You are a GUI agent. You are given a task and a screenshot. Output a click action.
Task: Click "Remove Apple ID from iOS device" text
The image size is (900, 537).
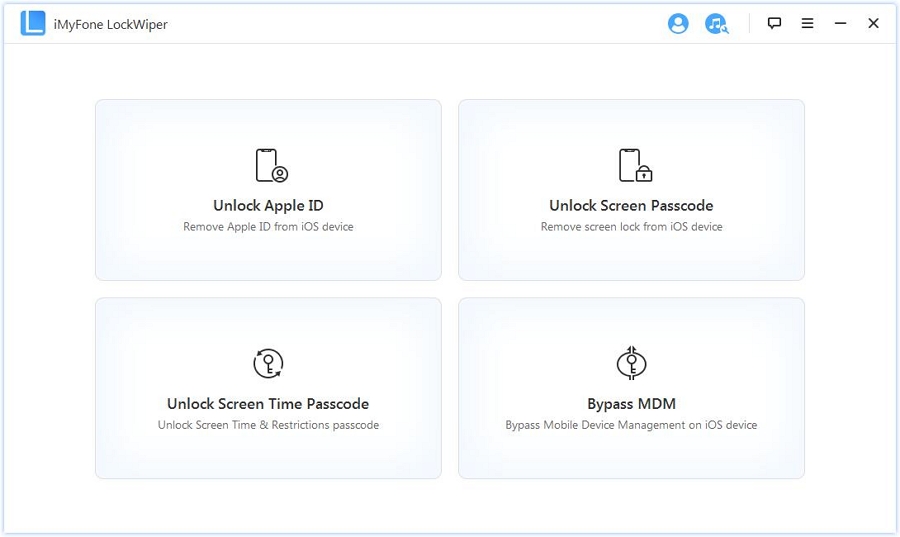tap(268, 227)
